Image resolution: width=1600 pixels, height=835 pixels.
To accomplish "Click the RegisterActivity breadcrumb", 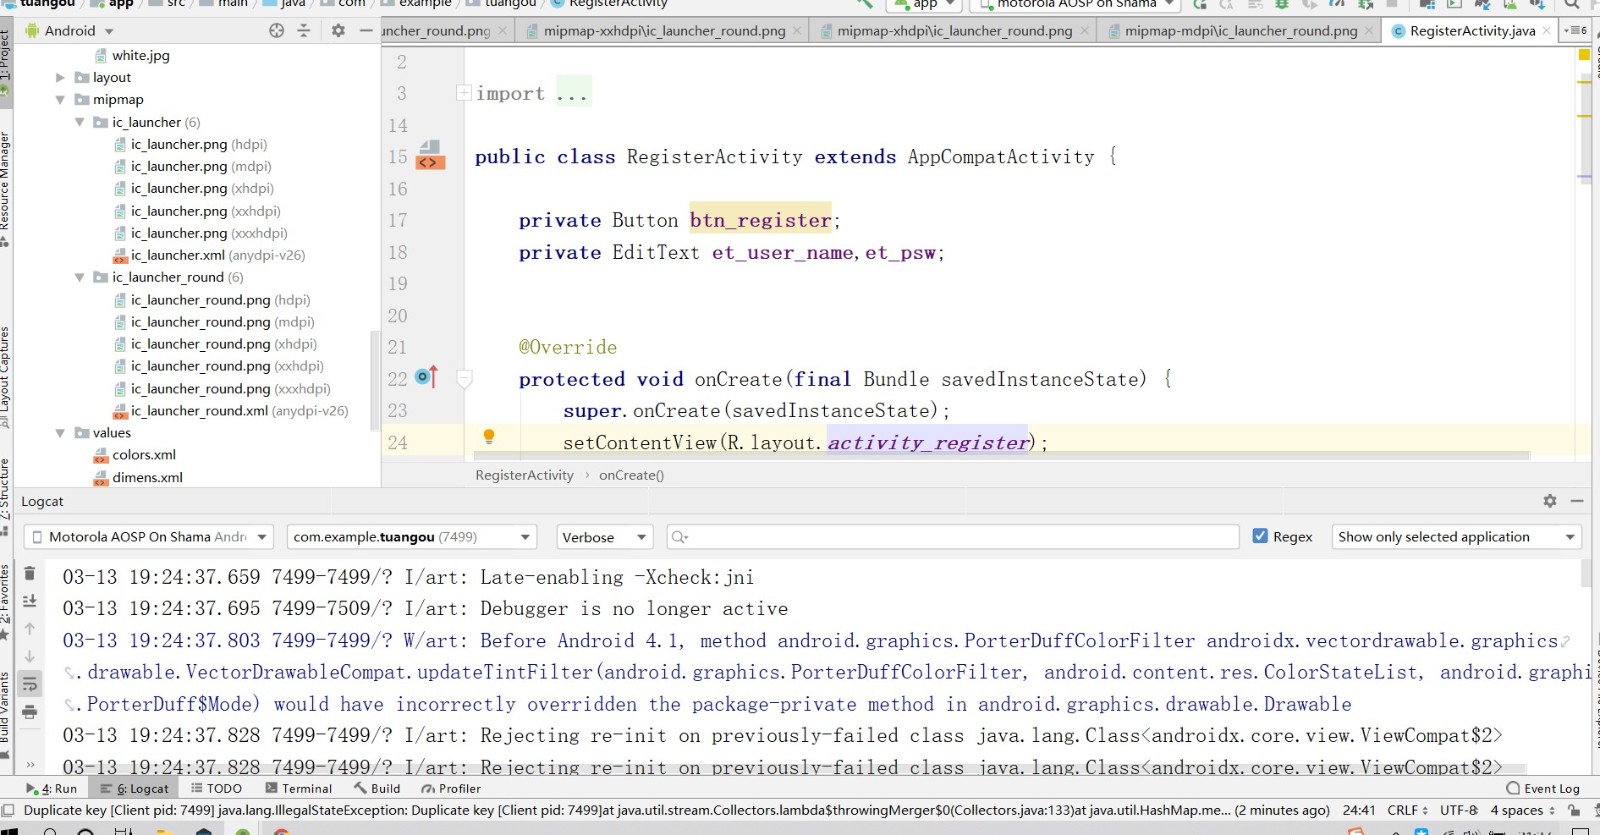I will pos(525,475).
